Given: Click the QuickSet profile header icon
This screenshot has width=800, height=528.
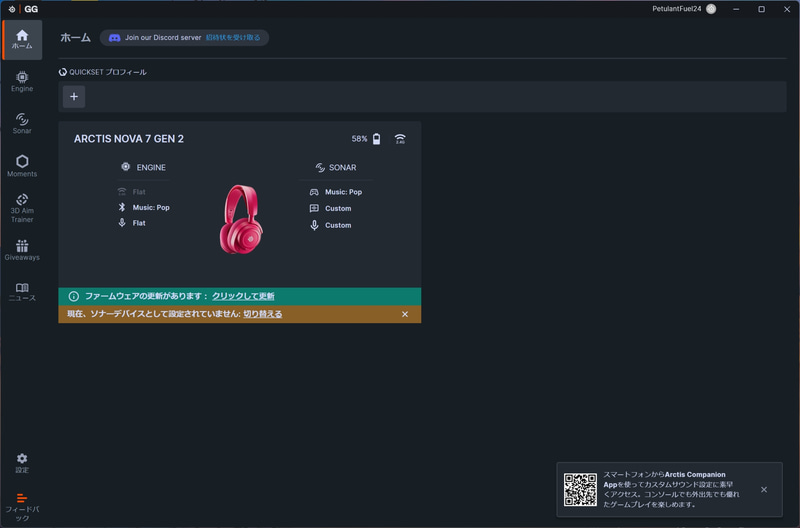Looking at the screenshot, I should click(63, 72).
